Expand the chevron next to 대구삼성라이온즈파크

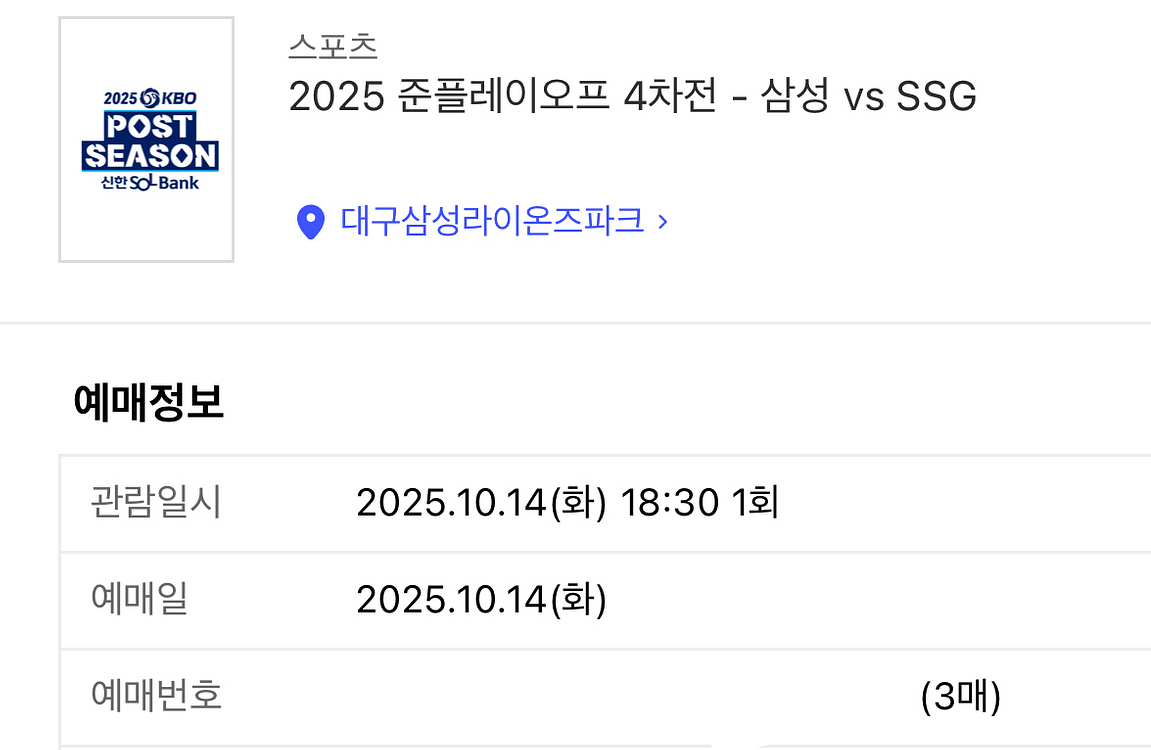(662, 222)
